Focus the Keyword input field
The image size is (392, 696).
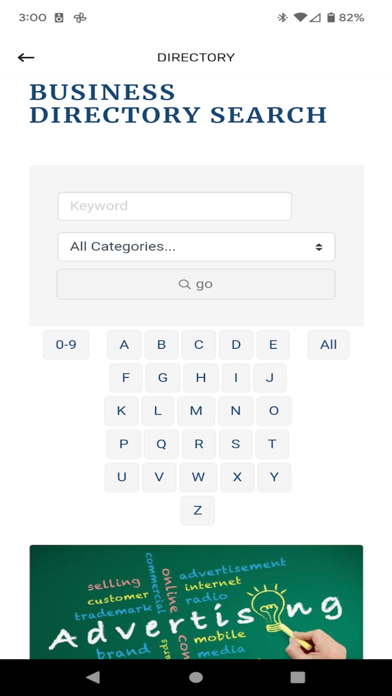pyautogui.click(x=174, y=206)
